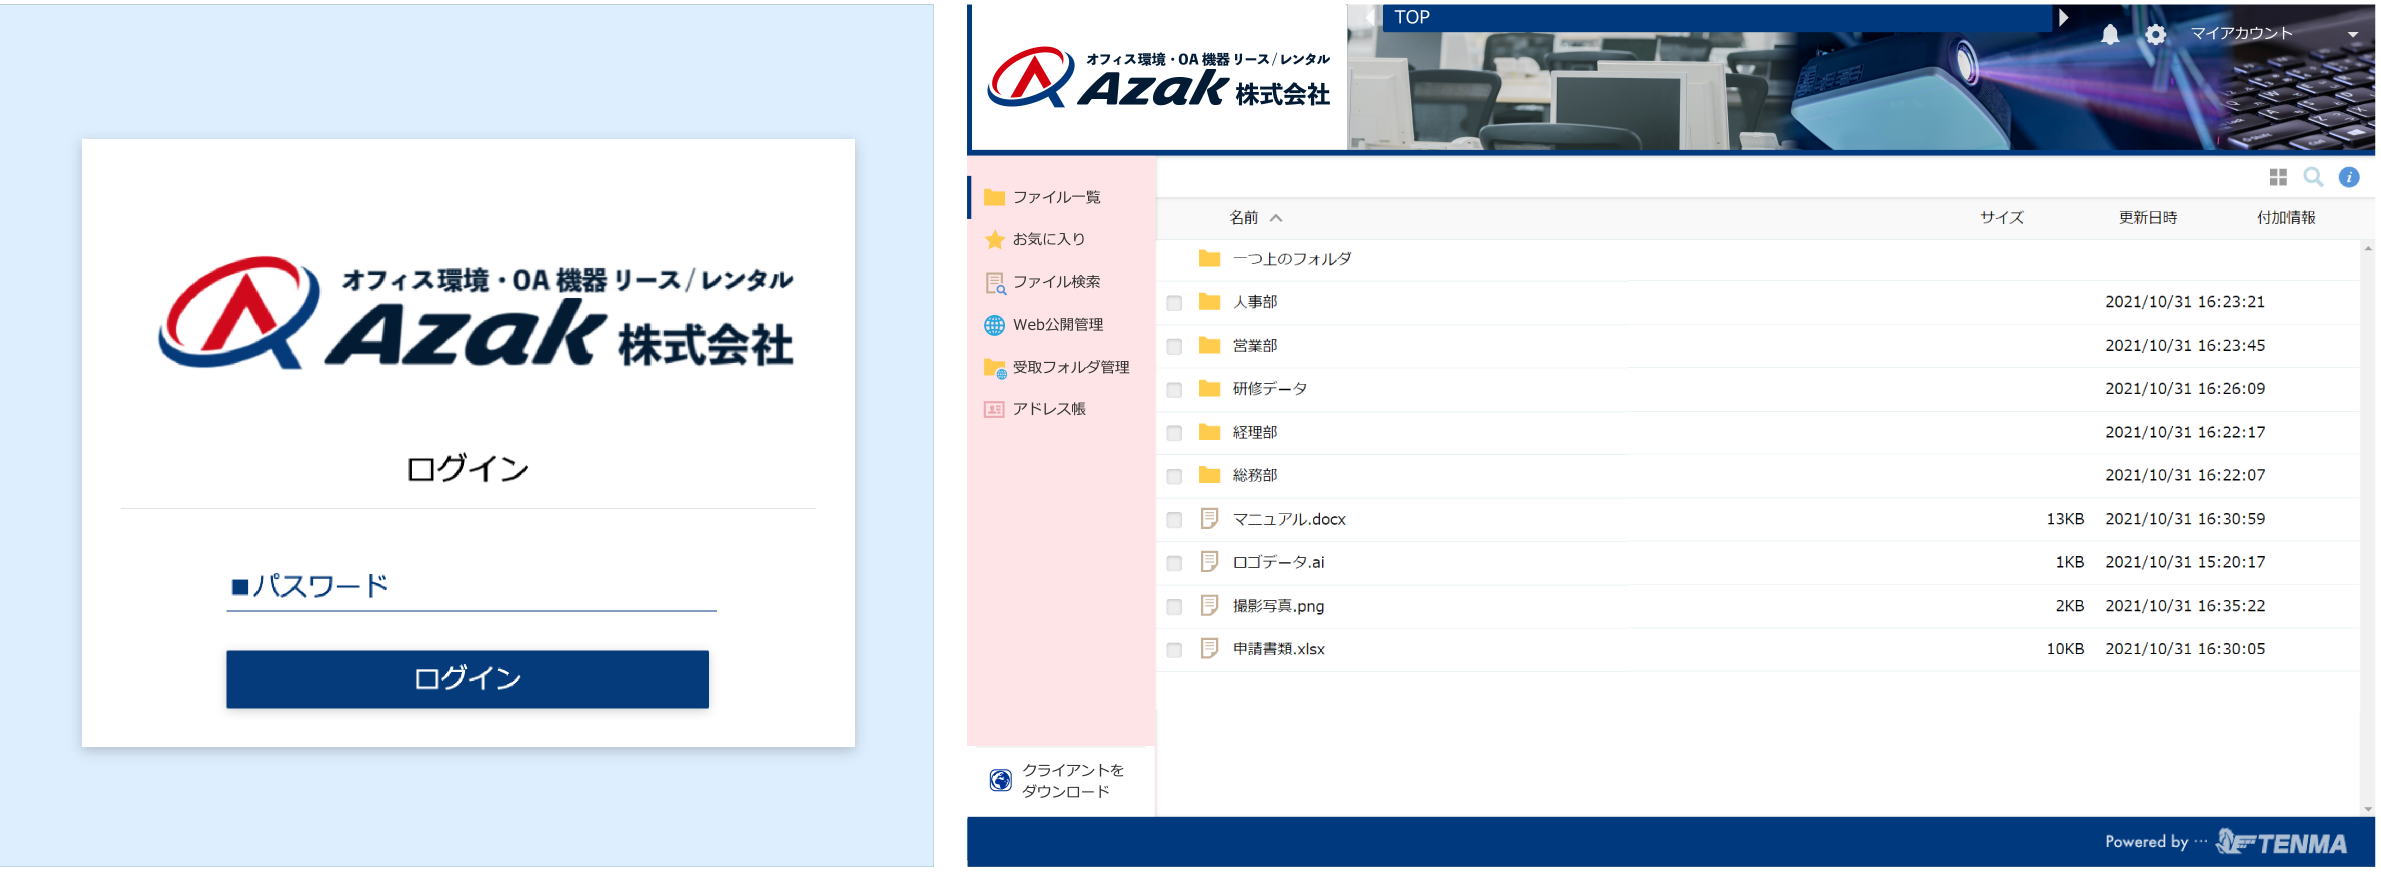Click the 人事部 folder icon
The image size is (2381, 872).
click(x=1209, y=301)
